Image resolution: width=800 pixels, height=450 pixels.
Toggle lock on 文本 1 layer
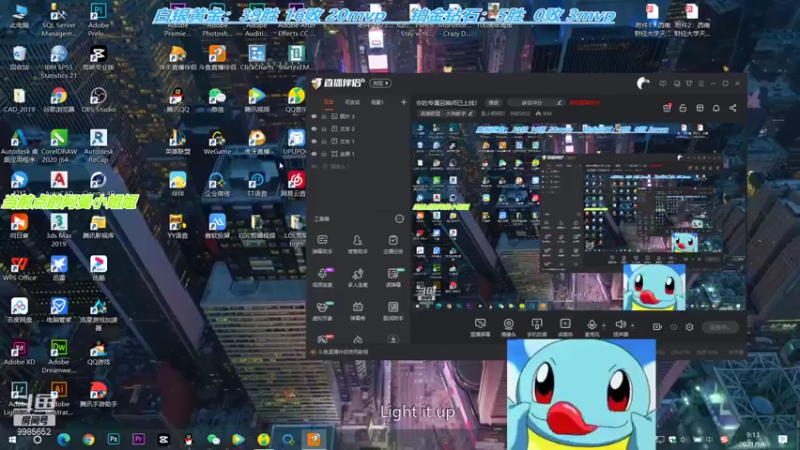point(324,141)
